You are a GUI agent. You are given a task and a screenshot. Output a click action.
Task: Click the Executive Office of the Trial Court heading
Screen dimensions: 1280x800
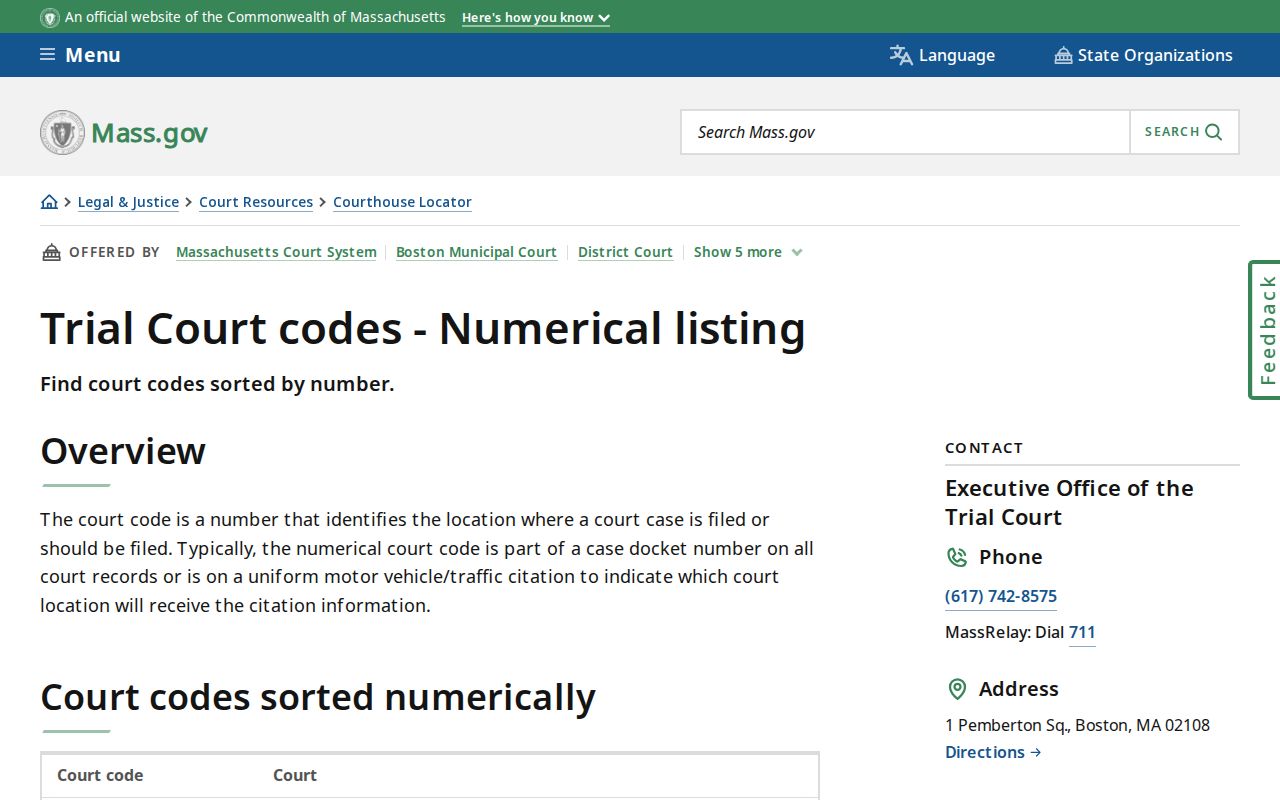(x=1070, y=503)
